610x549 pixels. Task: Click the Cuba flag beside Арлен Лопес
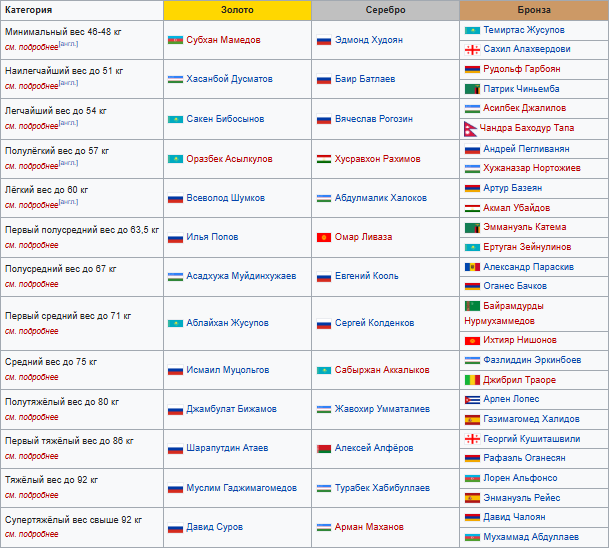click(471, 400)
